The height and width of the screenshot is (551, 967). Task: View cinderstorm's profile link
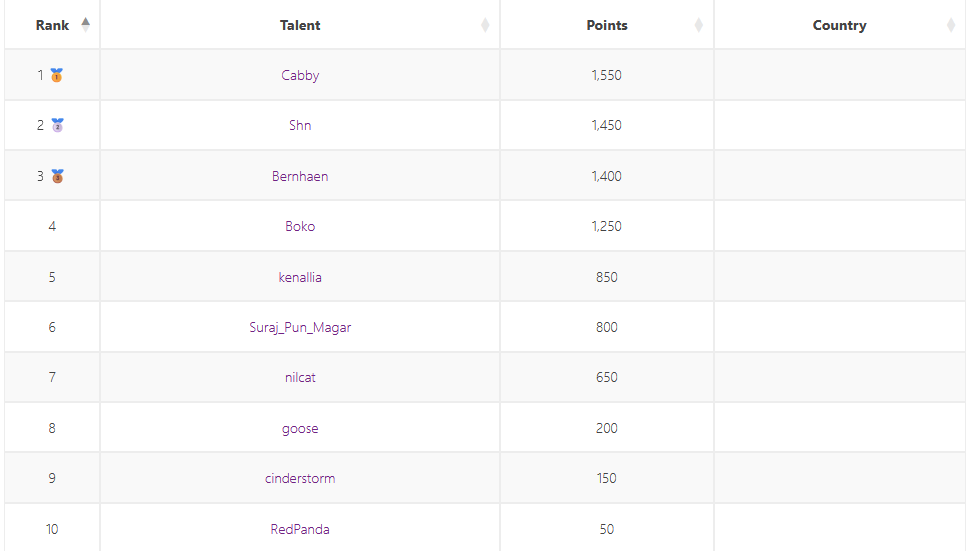(300, 478)
